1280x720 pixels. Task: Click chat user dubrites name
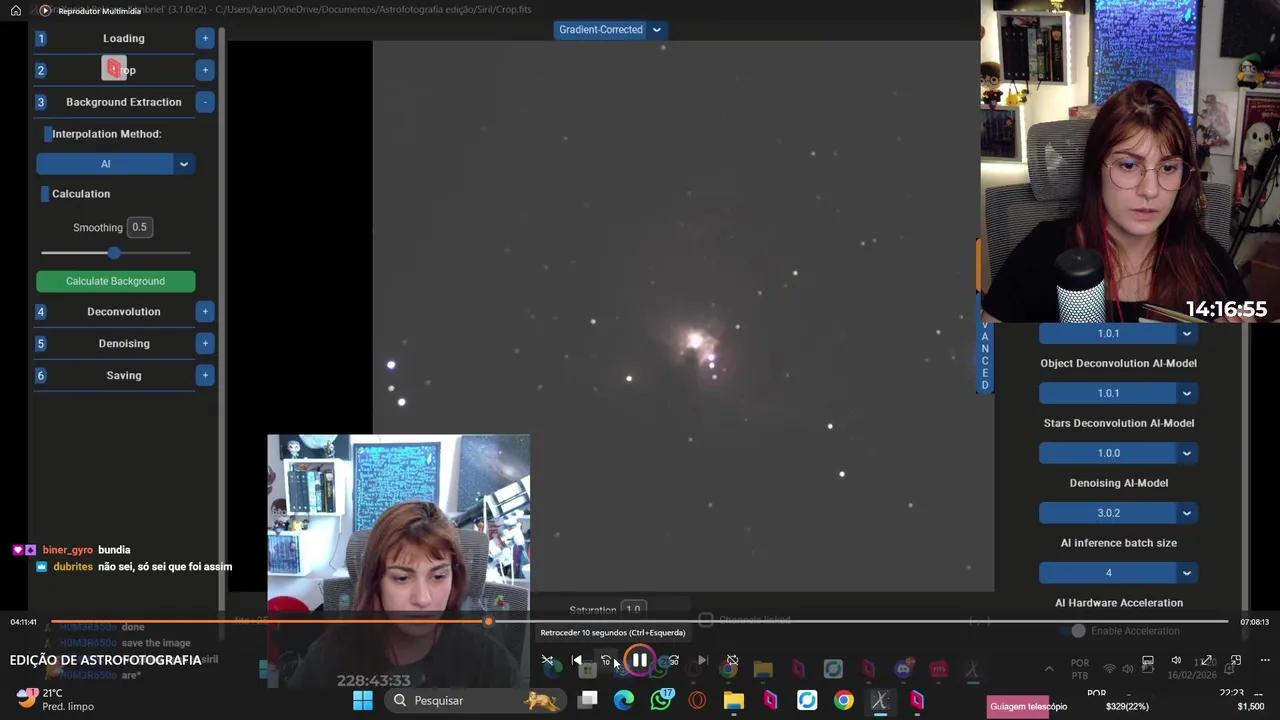[73, 567]
